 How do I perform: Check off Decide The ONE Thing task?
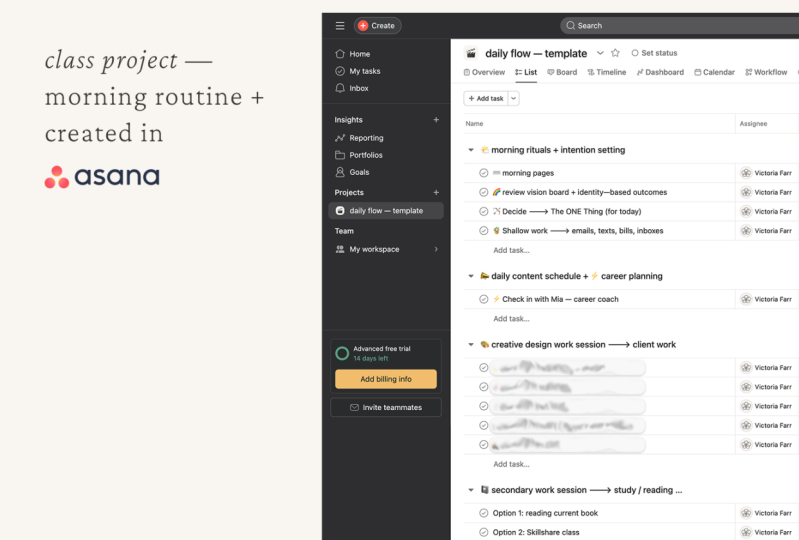[484, 211]
